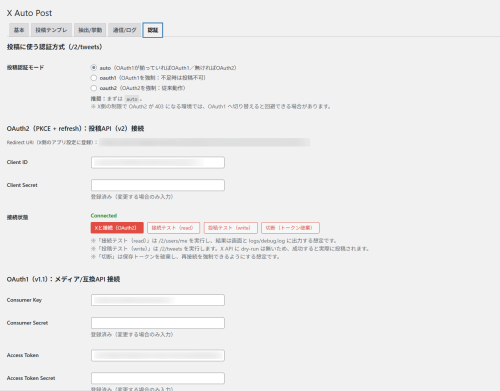Viewport: 500px width, 391px height.
Task: Select the 通信/ログ tab
Action: click(x=125, y=30)
